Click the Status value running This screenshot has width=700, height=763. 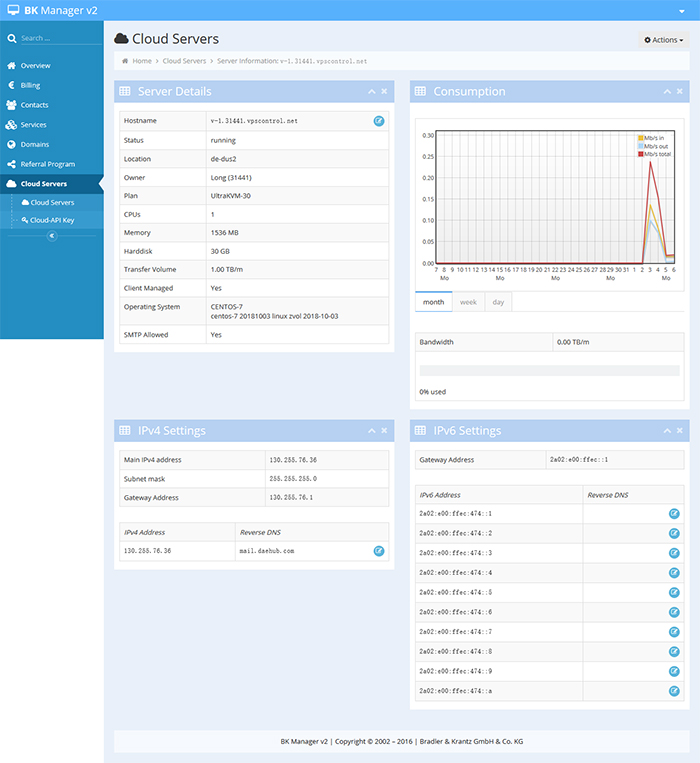223,141
